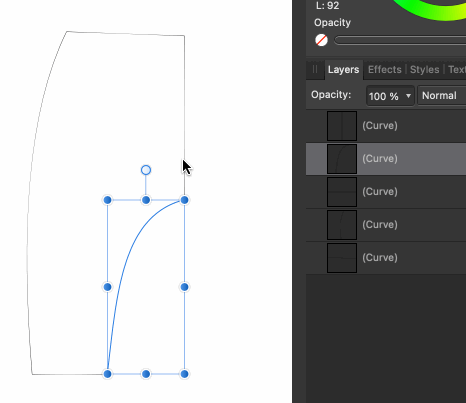Click the left-middle selection handle
The image size is (466, 403).
(x=107, y=287)
